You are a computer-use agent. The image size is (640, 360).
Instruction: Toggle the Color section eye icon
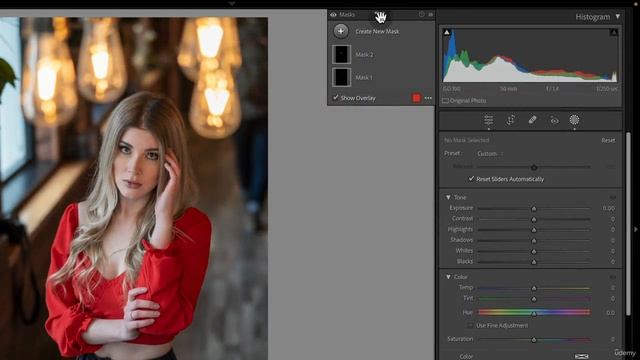[612, 277]
